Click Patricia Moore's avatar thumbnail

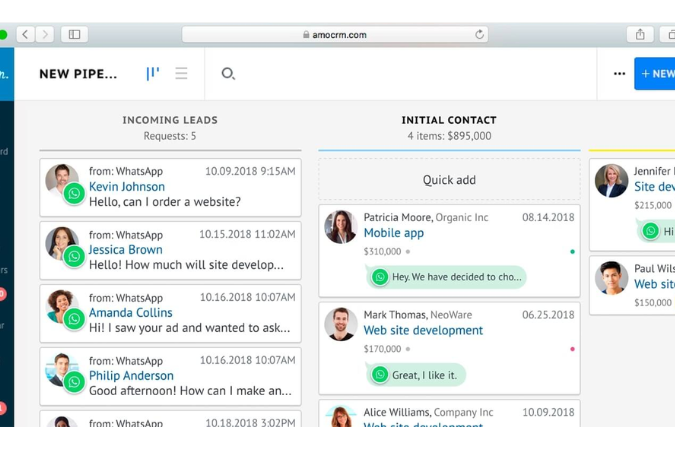(341, 227)
